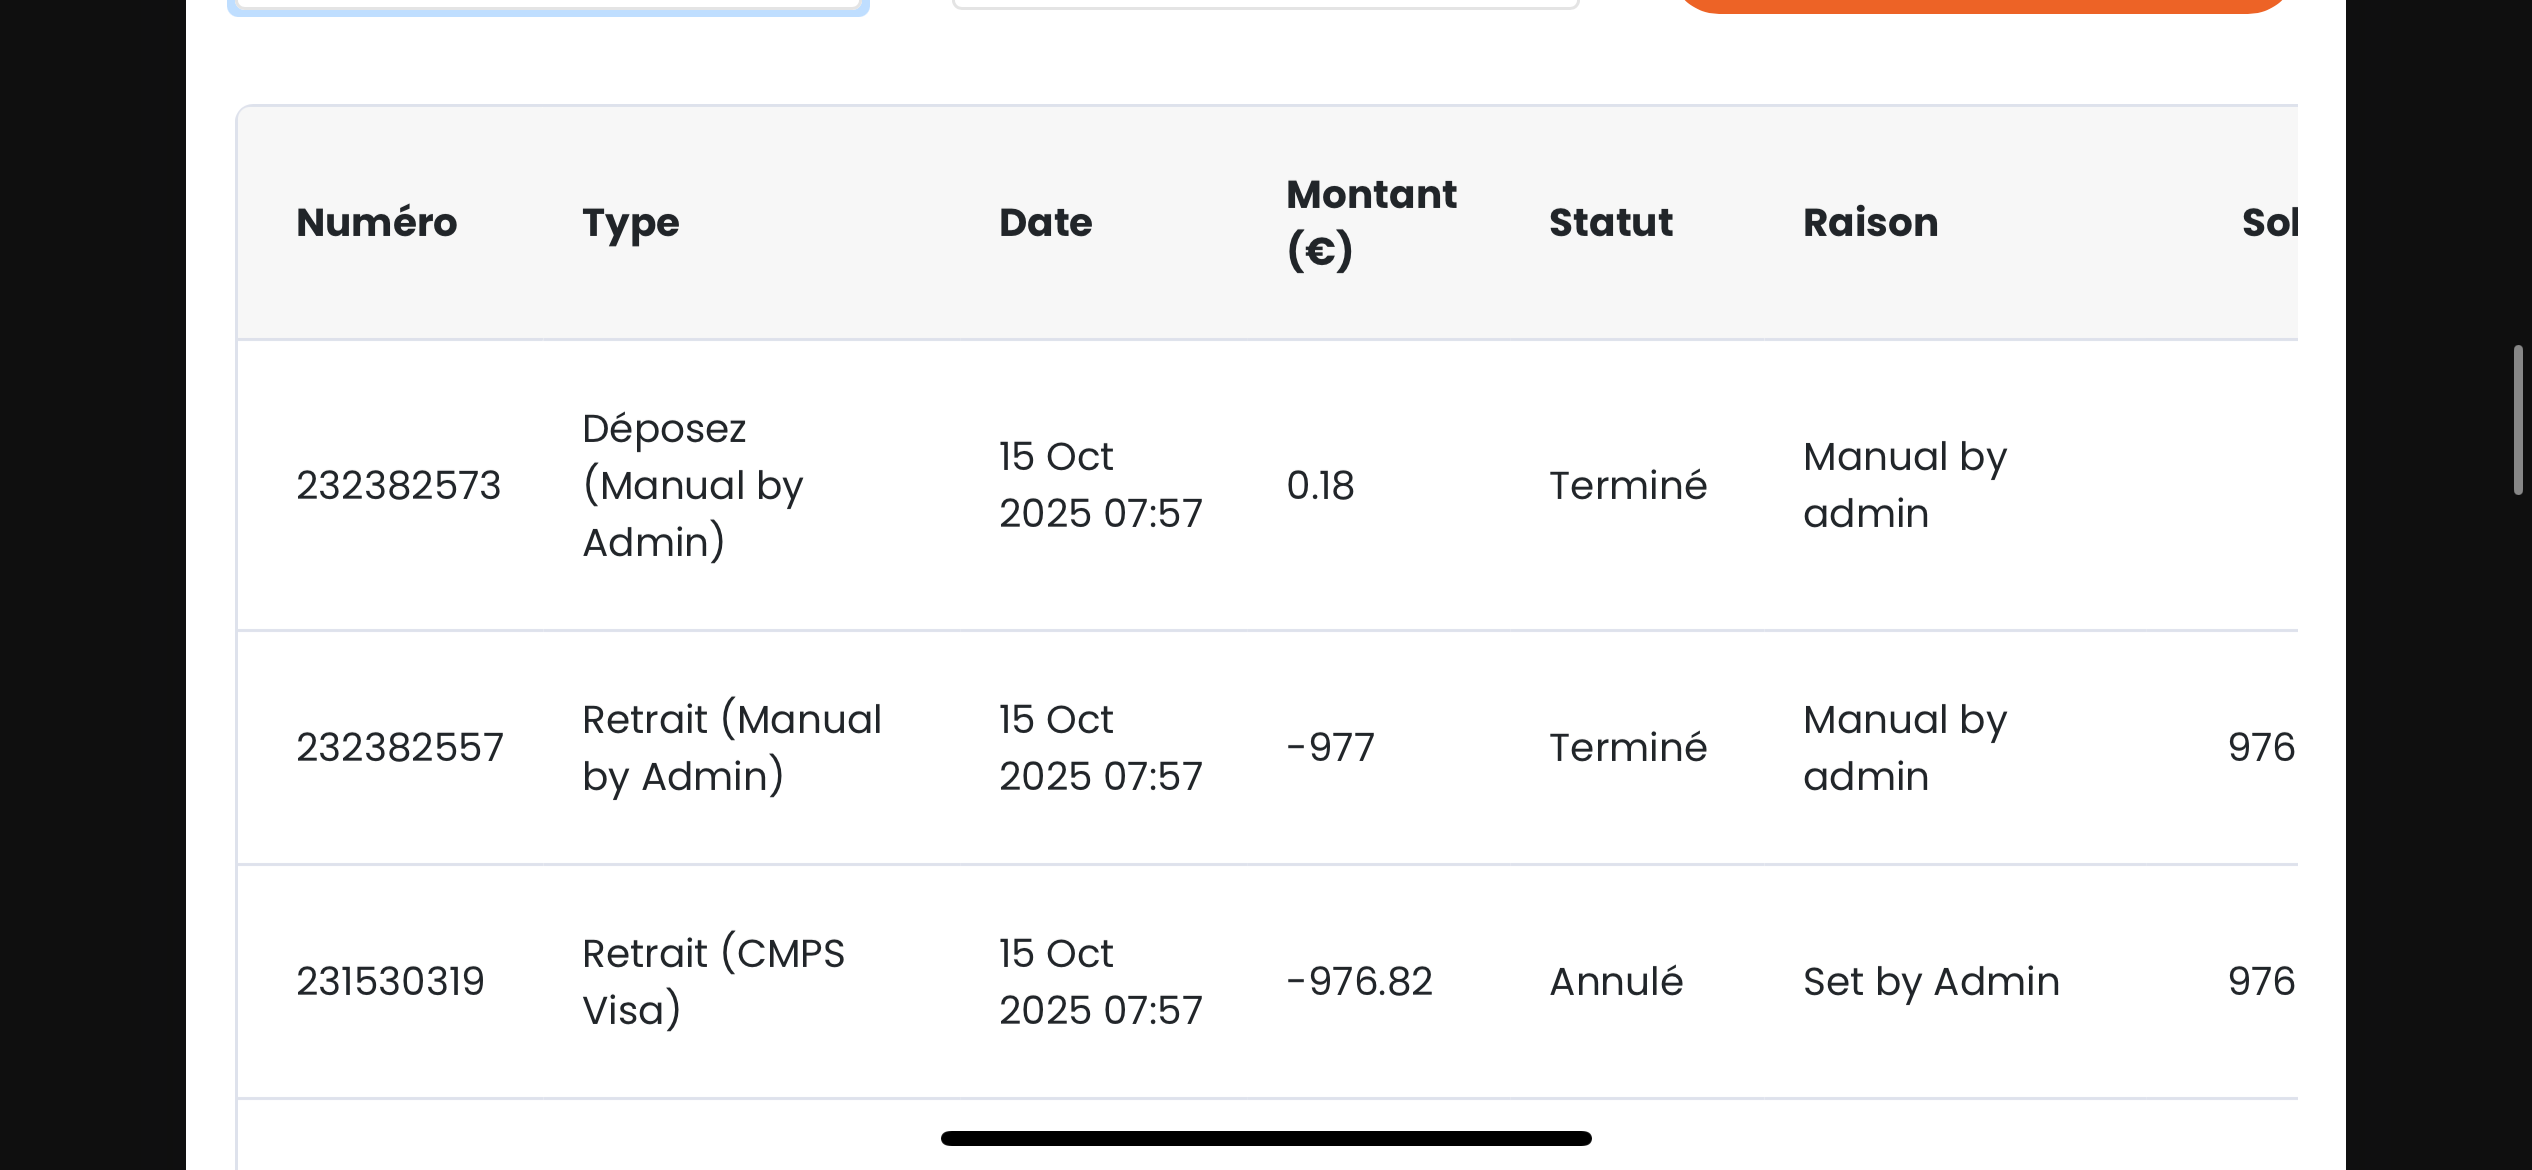Click the Annulé status cell
The height and width of the screenshot is (1170, 2532).
coord(1616,982)
